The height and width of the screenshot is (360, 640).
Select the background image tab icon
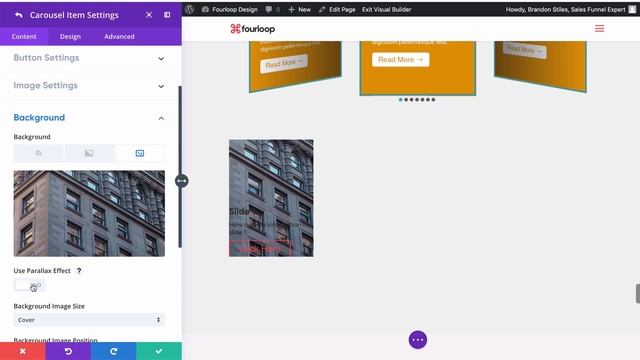click(140, 153)
